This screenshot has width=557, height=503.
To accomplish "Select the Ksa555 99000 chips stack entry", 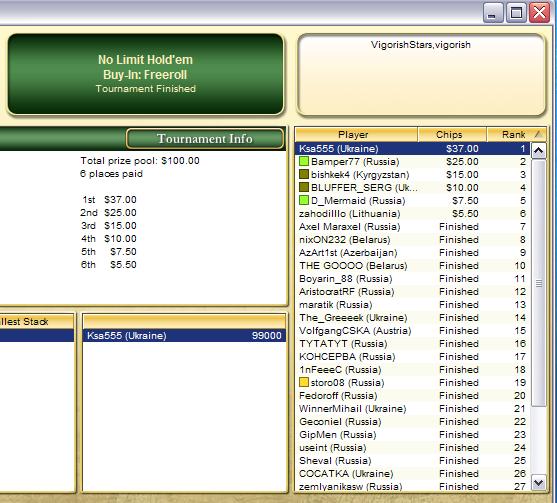I will 184,336.
